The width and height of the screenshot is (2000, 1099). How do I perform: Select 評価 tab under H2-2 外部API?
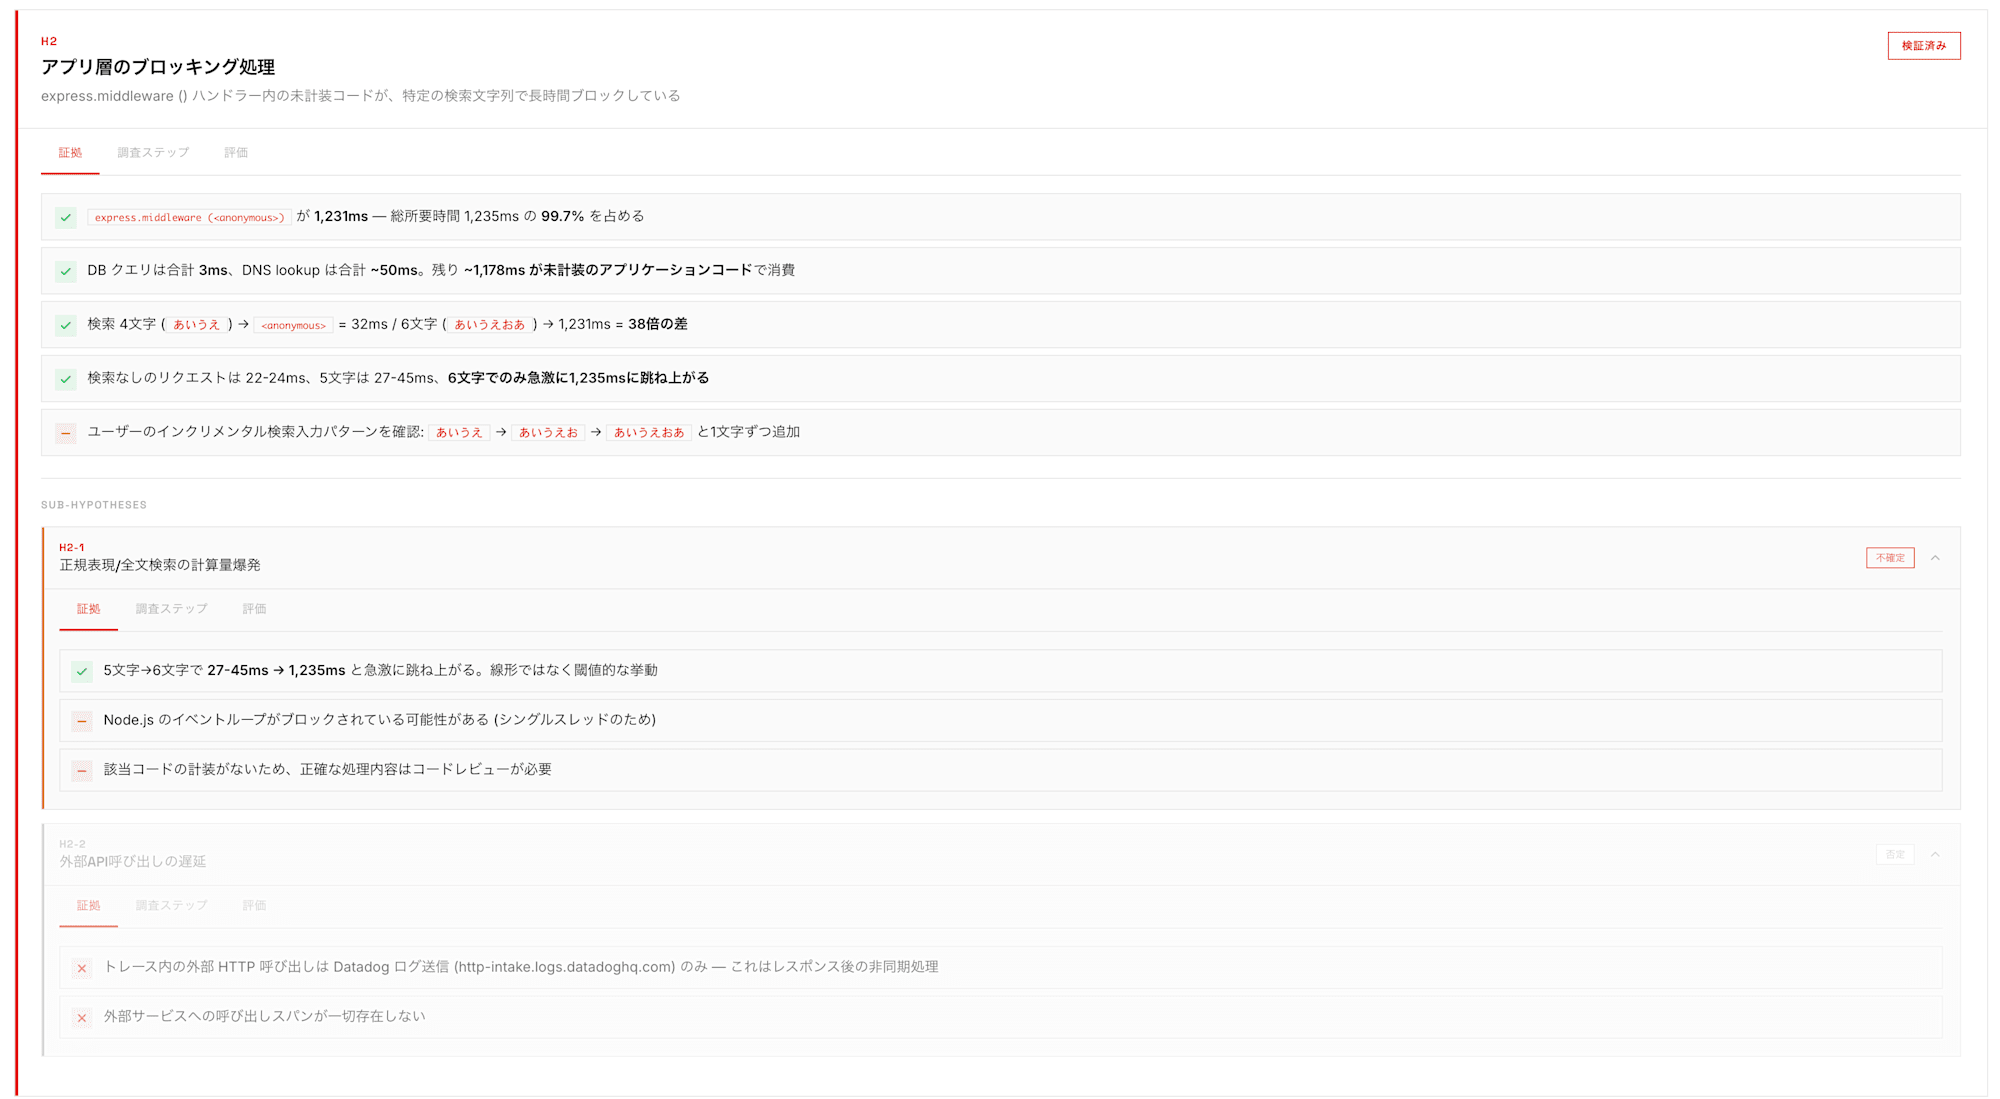(x=254, y=905)
